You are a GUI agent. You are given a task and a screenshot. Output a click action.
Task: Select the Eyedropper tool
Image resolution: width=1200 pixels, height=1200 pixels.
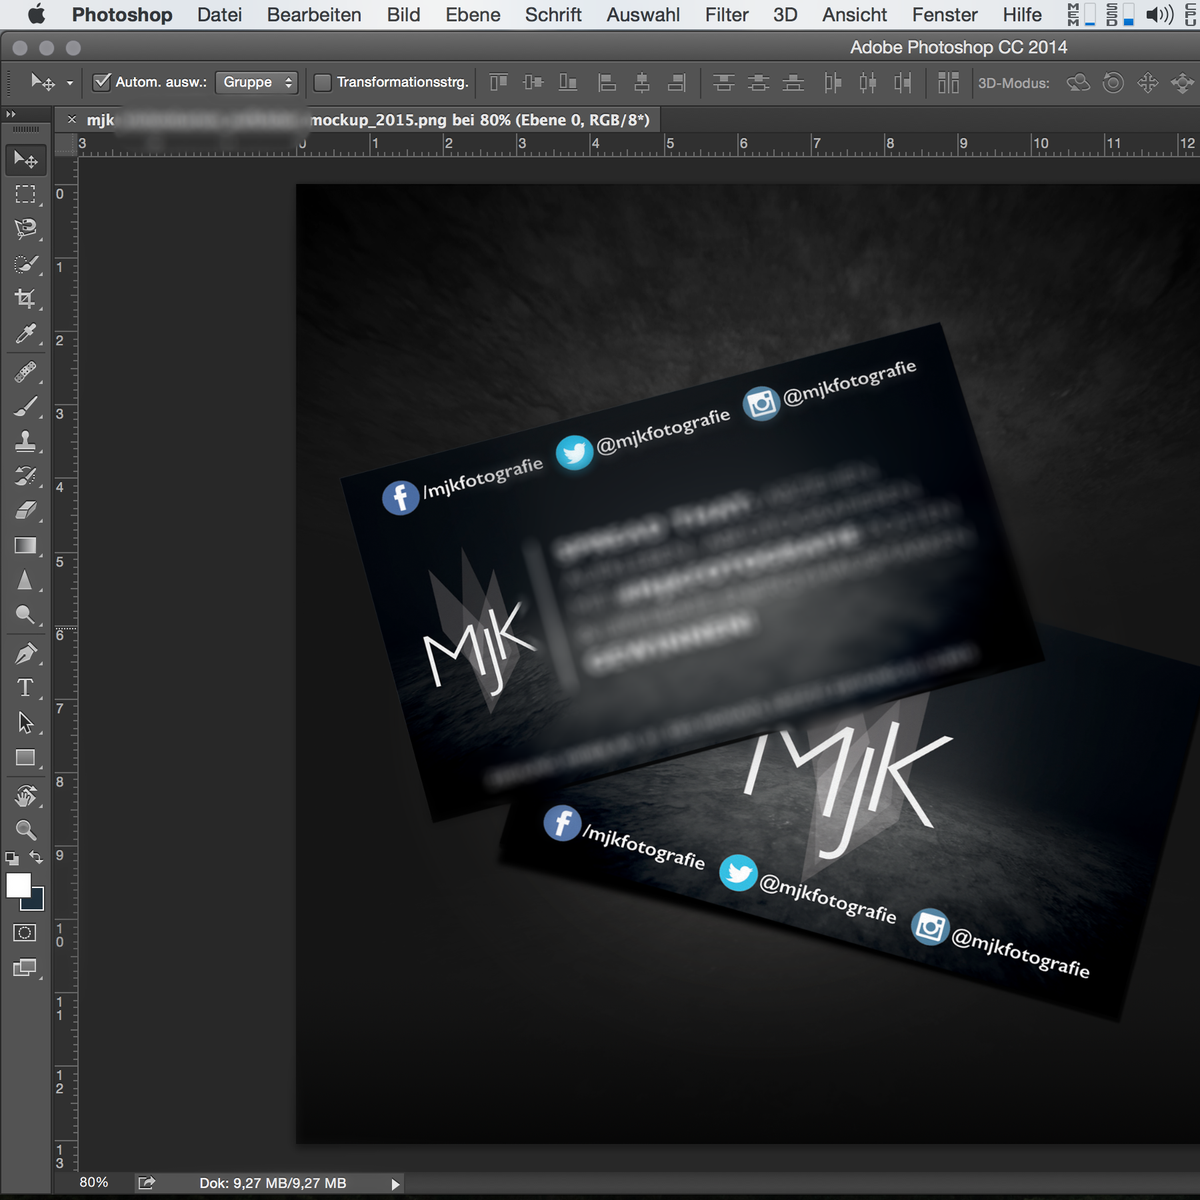pyautogui.click(x=25, y=334)
